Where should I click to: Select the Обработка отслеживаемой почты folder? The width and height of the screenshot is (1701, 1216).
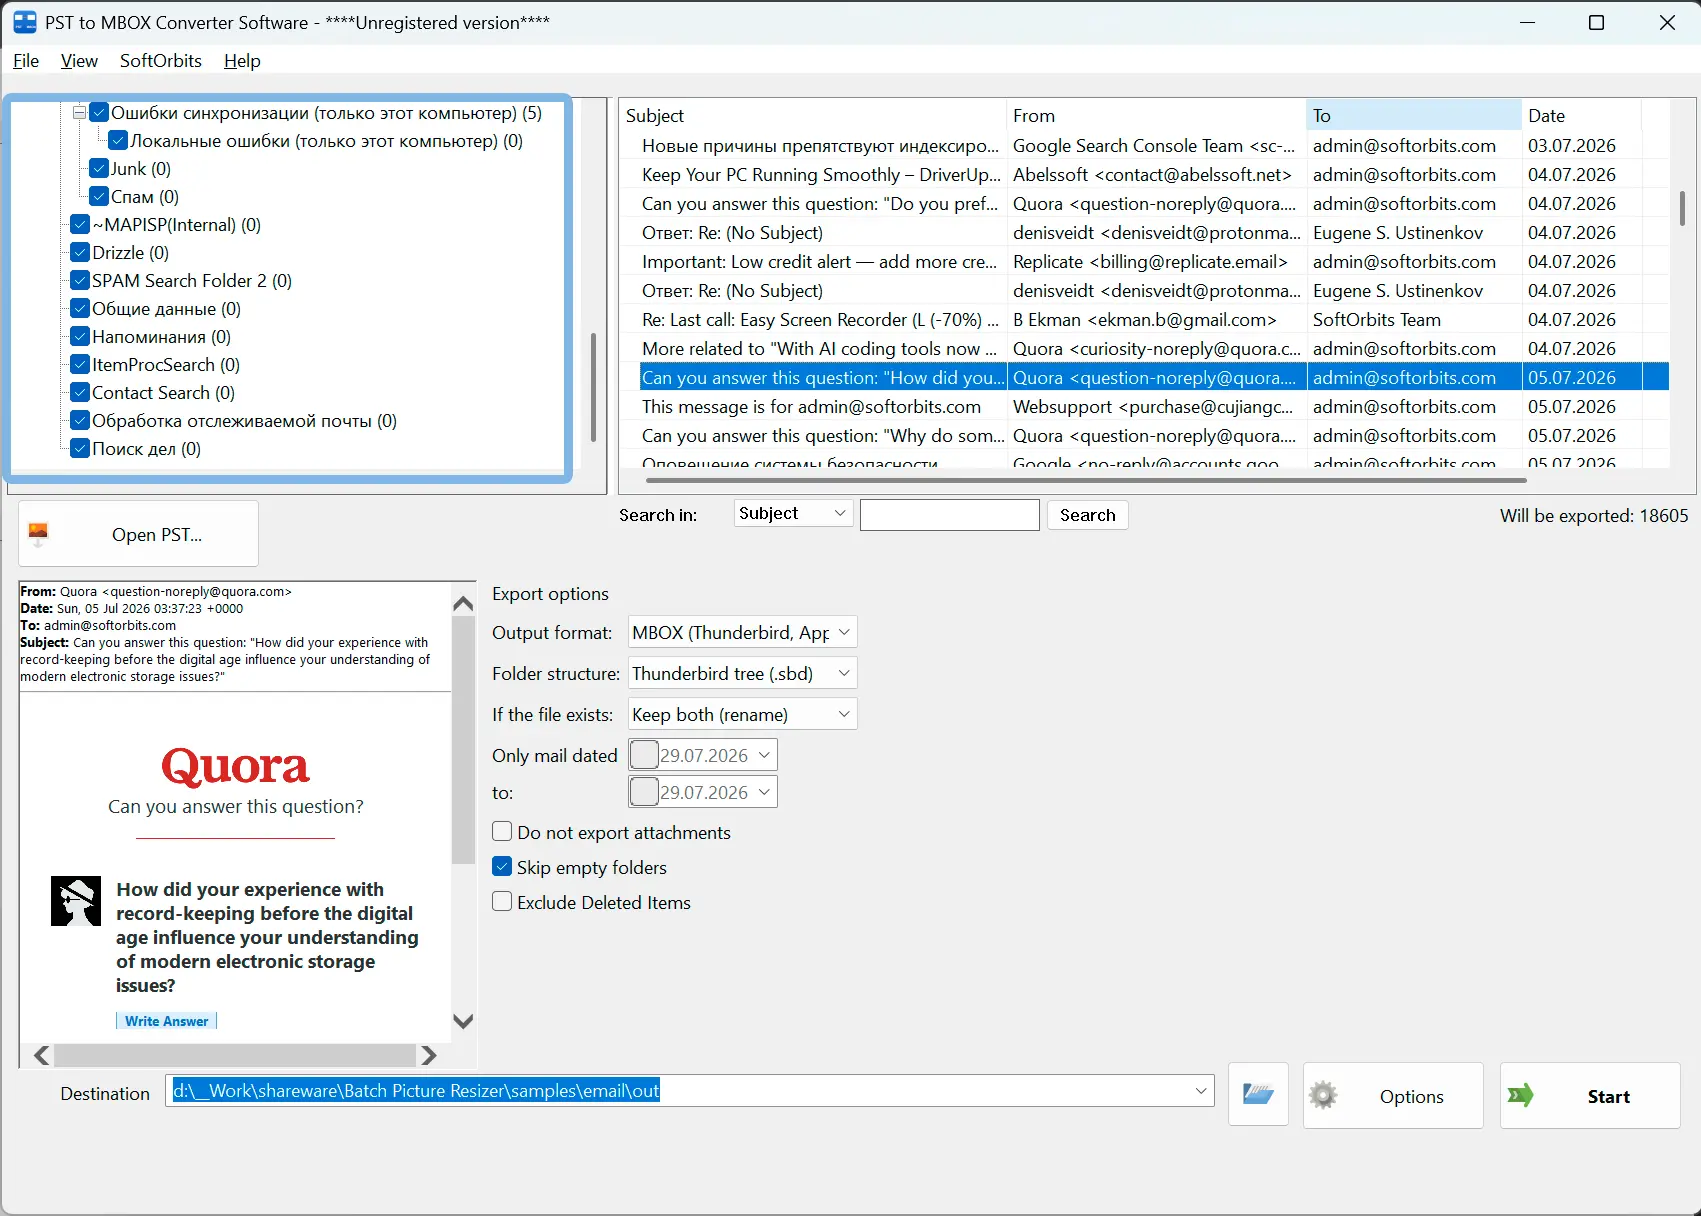click(x=245, y=421)
